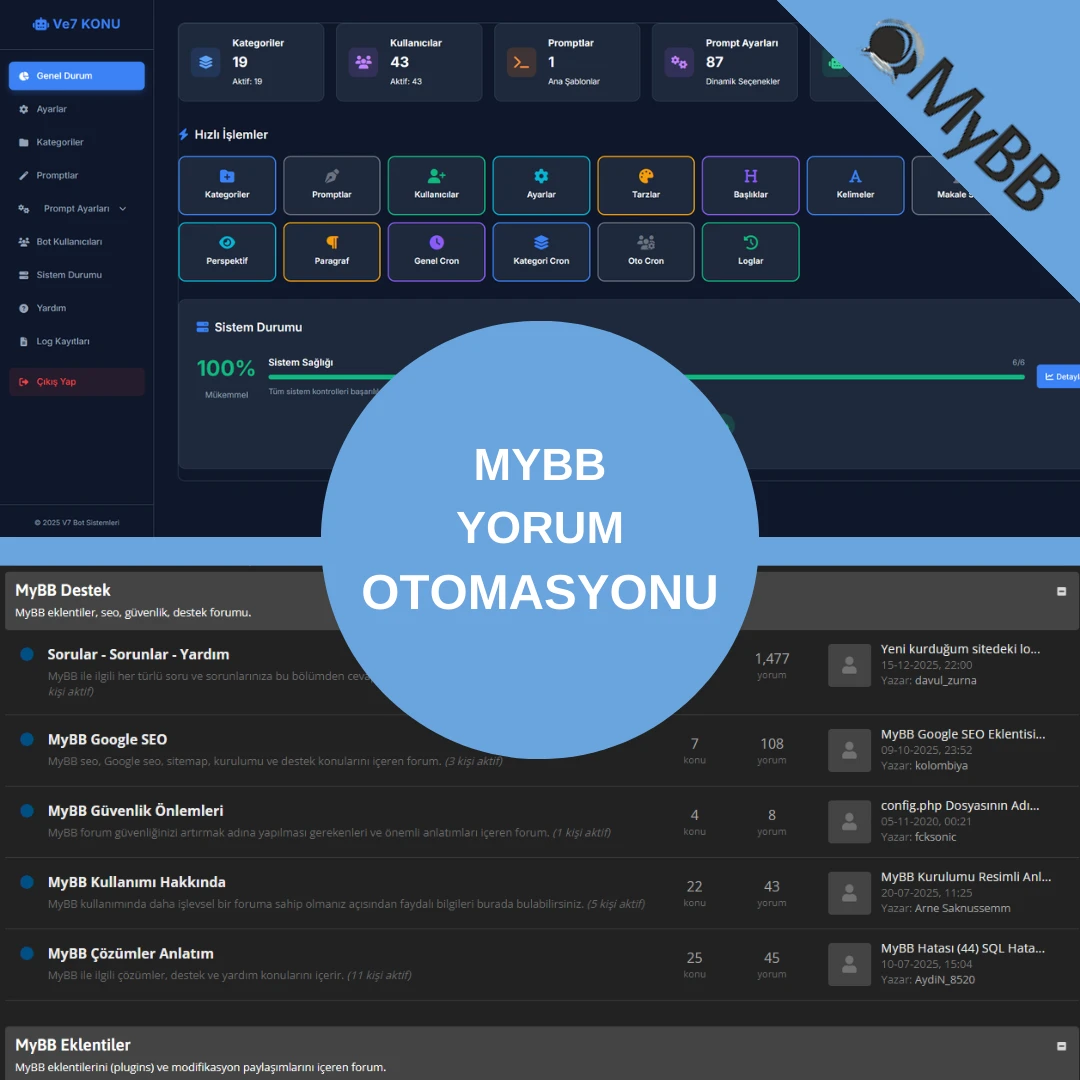Click the MyBB Google SEO status dot

coord(27,739)
